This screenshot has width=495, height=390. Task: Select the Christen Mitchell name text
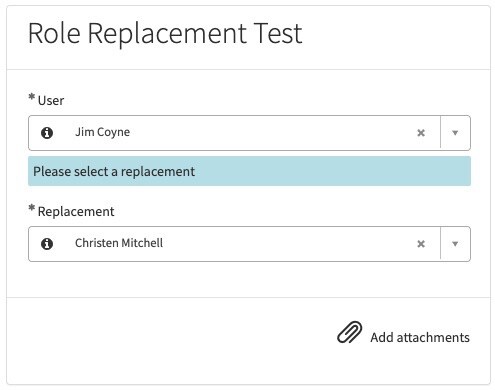coord(119,243)
